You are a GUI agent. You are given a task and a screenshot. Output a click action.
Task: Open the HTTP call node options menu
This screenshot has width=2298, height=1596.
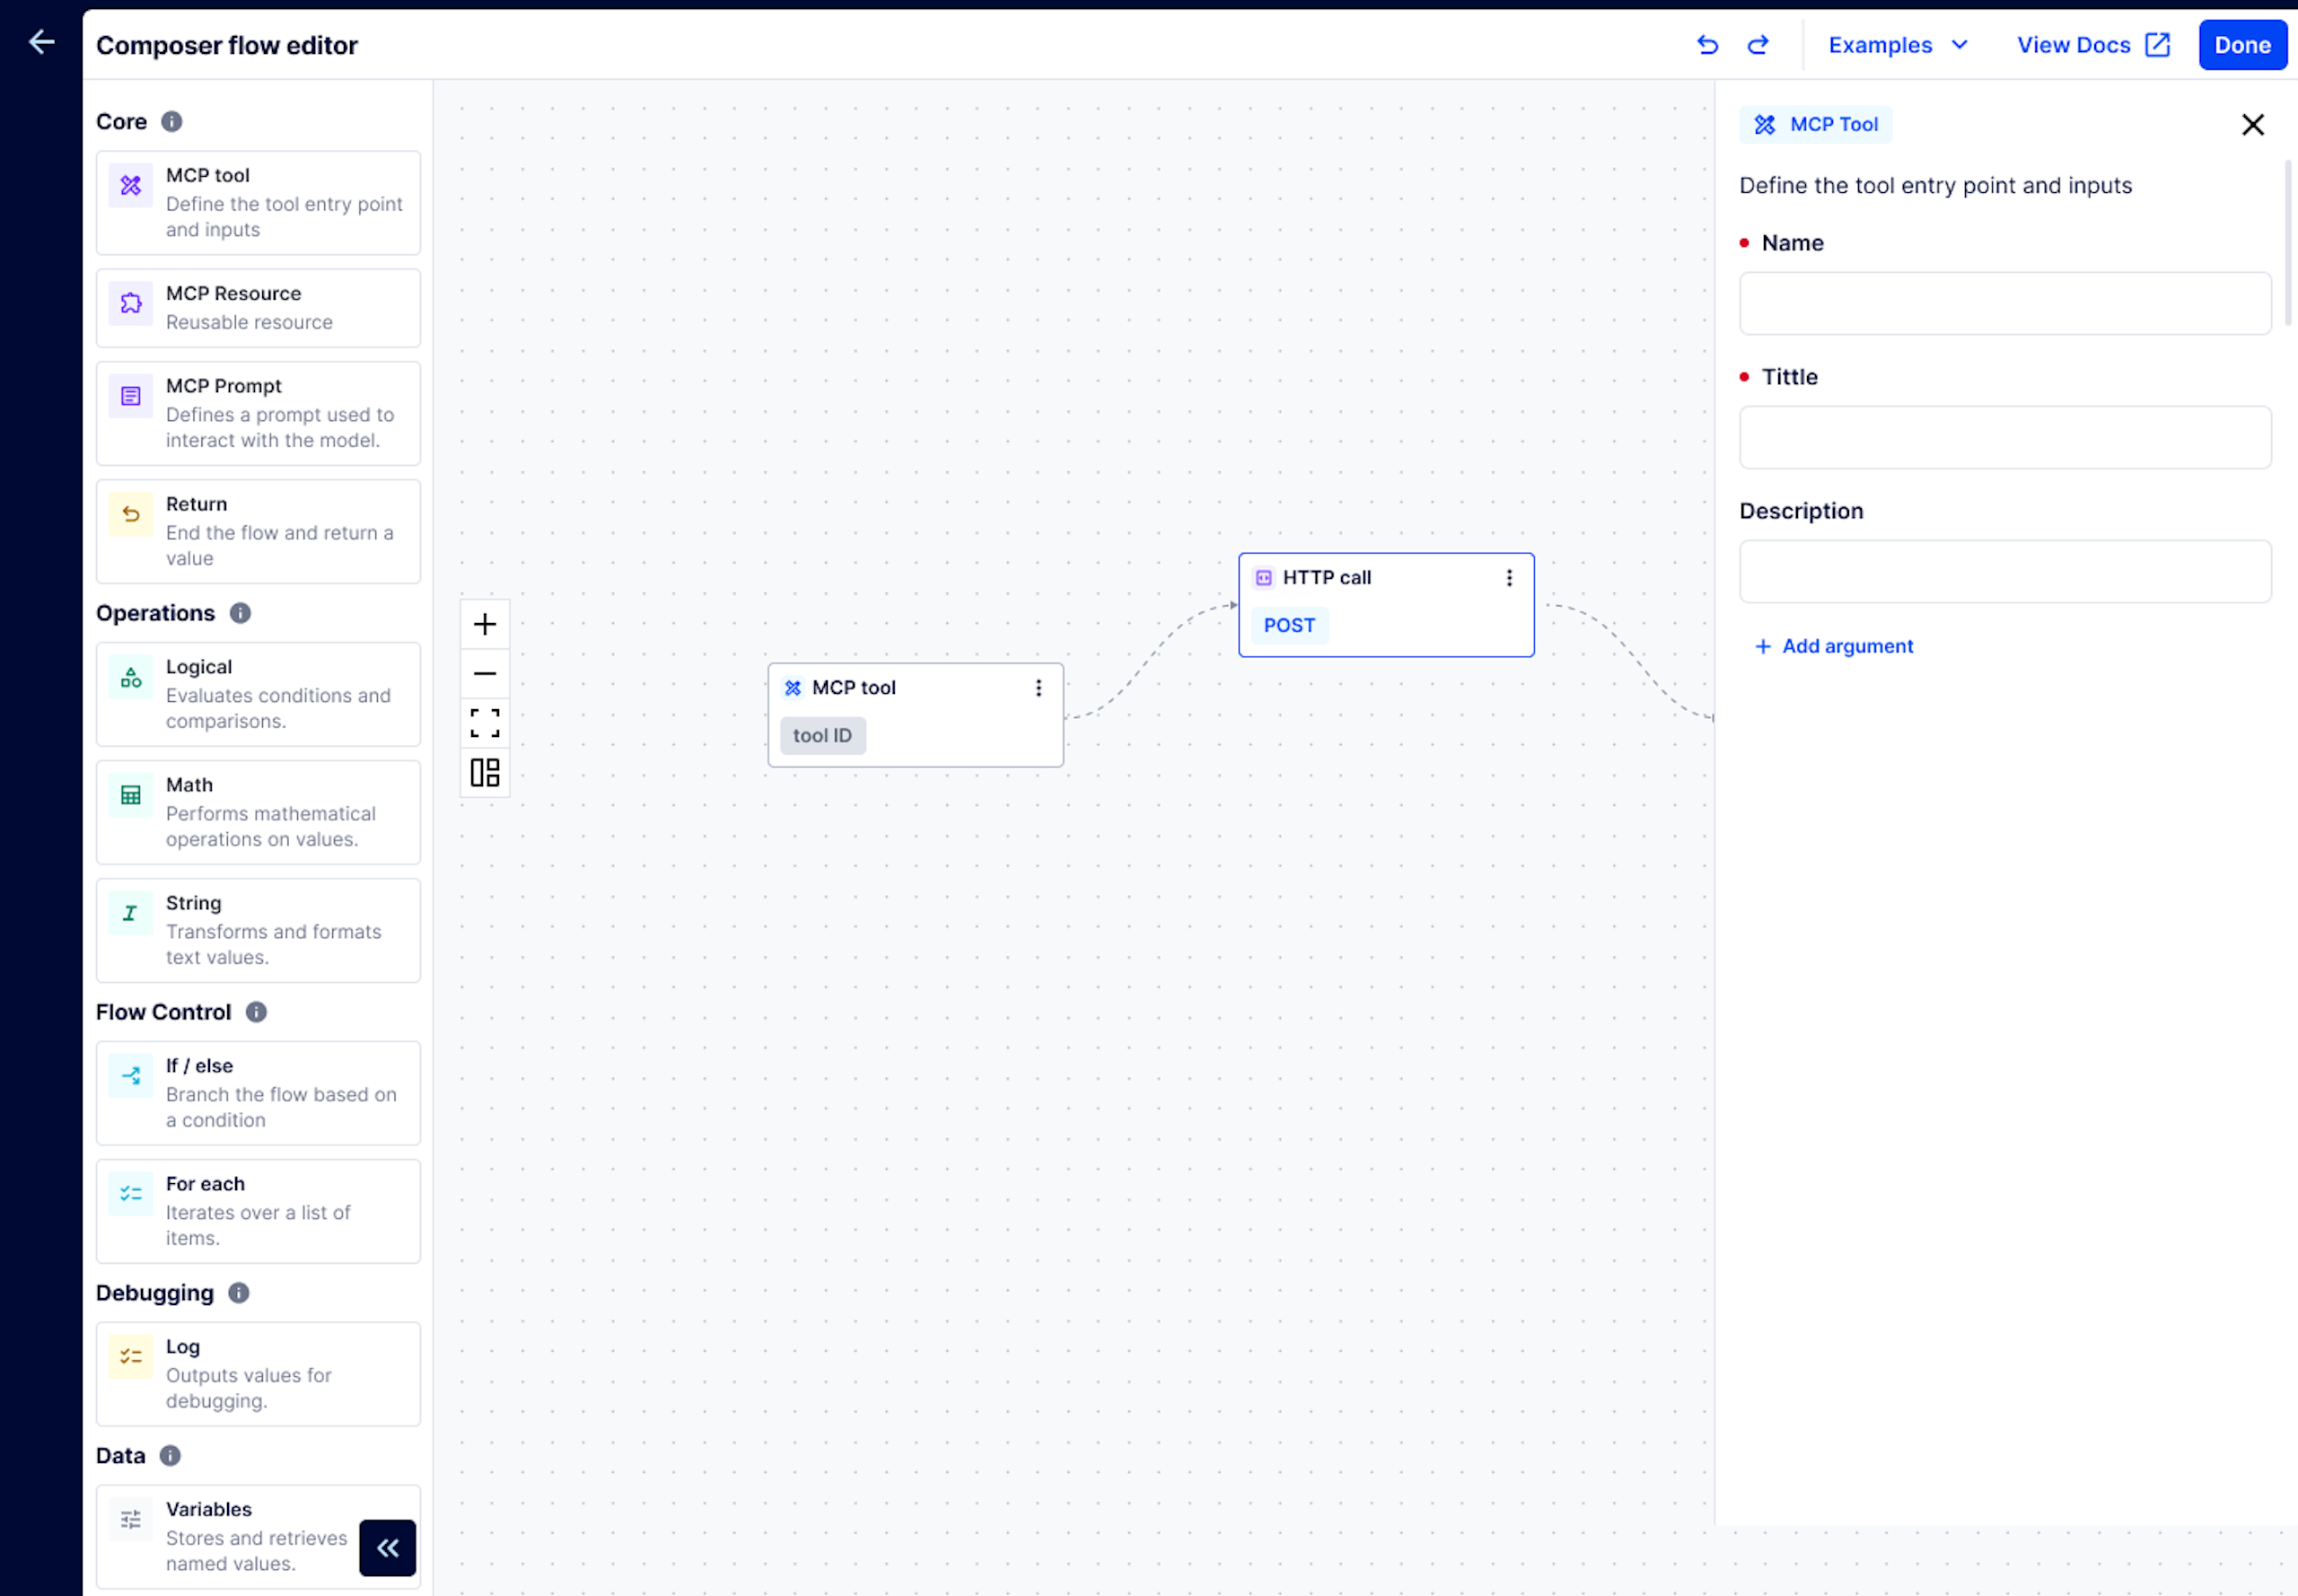click(x=1509, y=577)
